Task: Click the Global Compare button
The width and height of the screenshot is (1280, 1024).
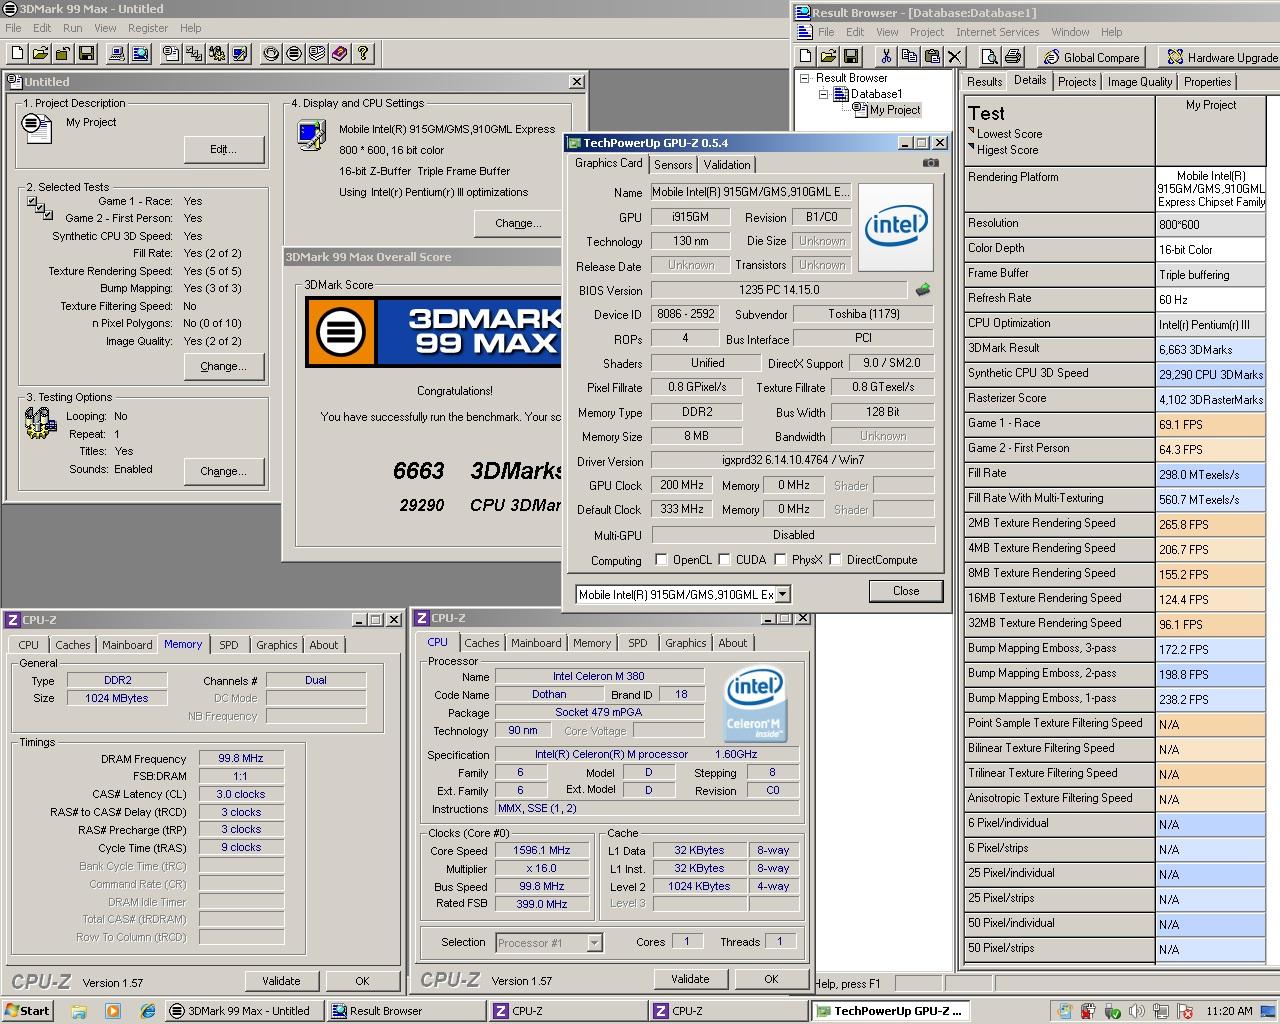Action: click(1090, 57)
